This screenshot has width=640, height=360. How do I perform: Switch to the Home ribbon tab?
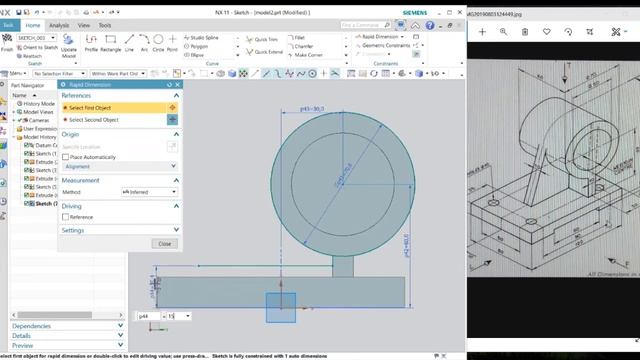click(x=33, y=25)
